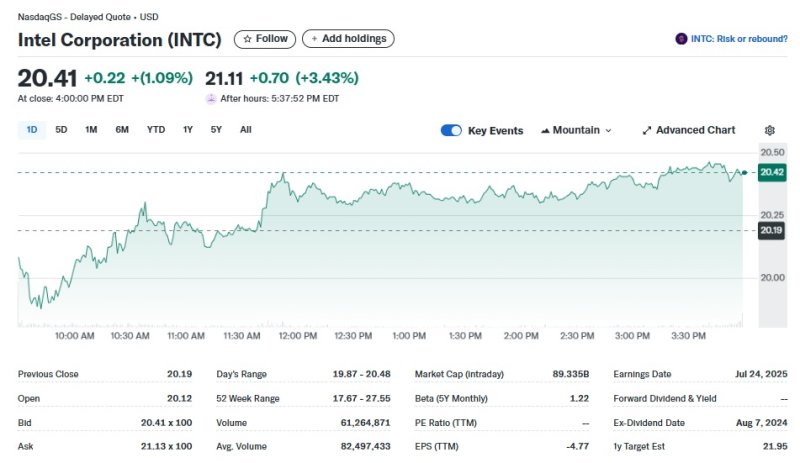Select the All time range

pos(246,129)
